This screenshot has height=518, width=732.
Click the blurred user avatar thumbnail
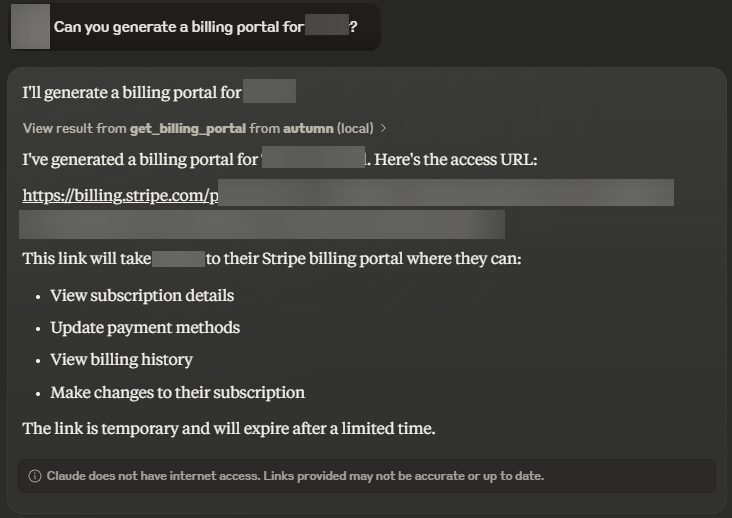point(30,27)
